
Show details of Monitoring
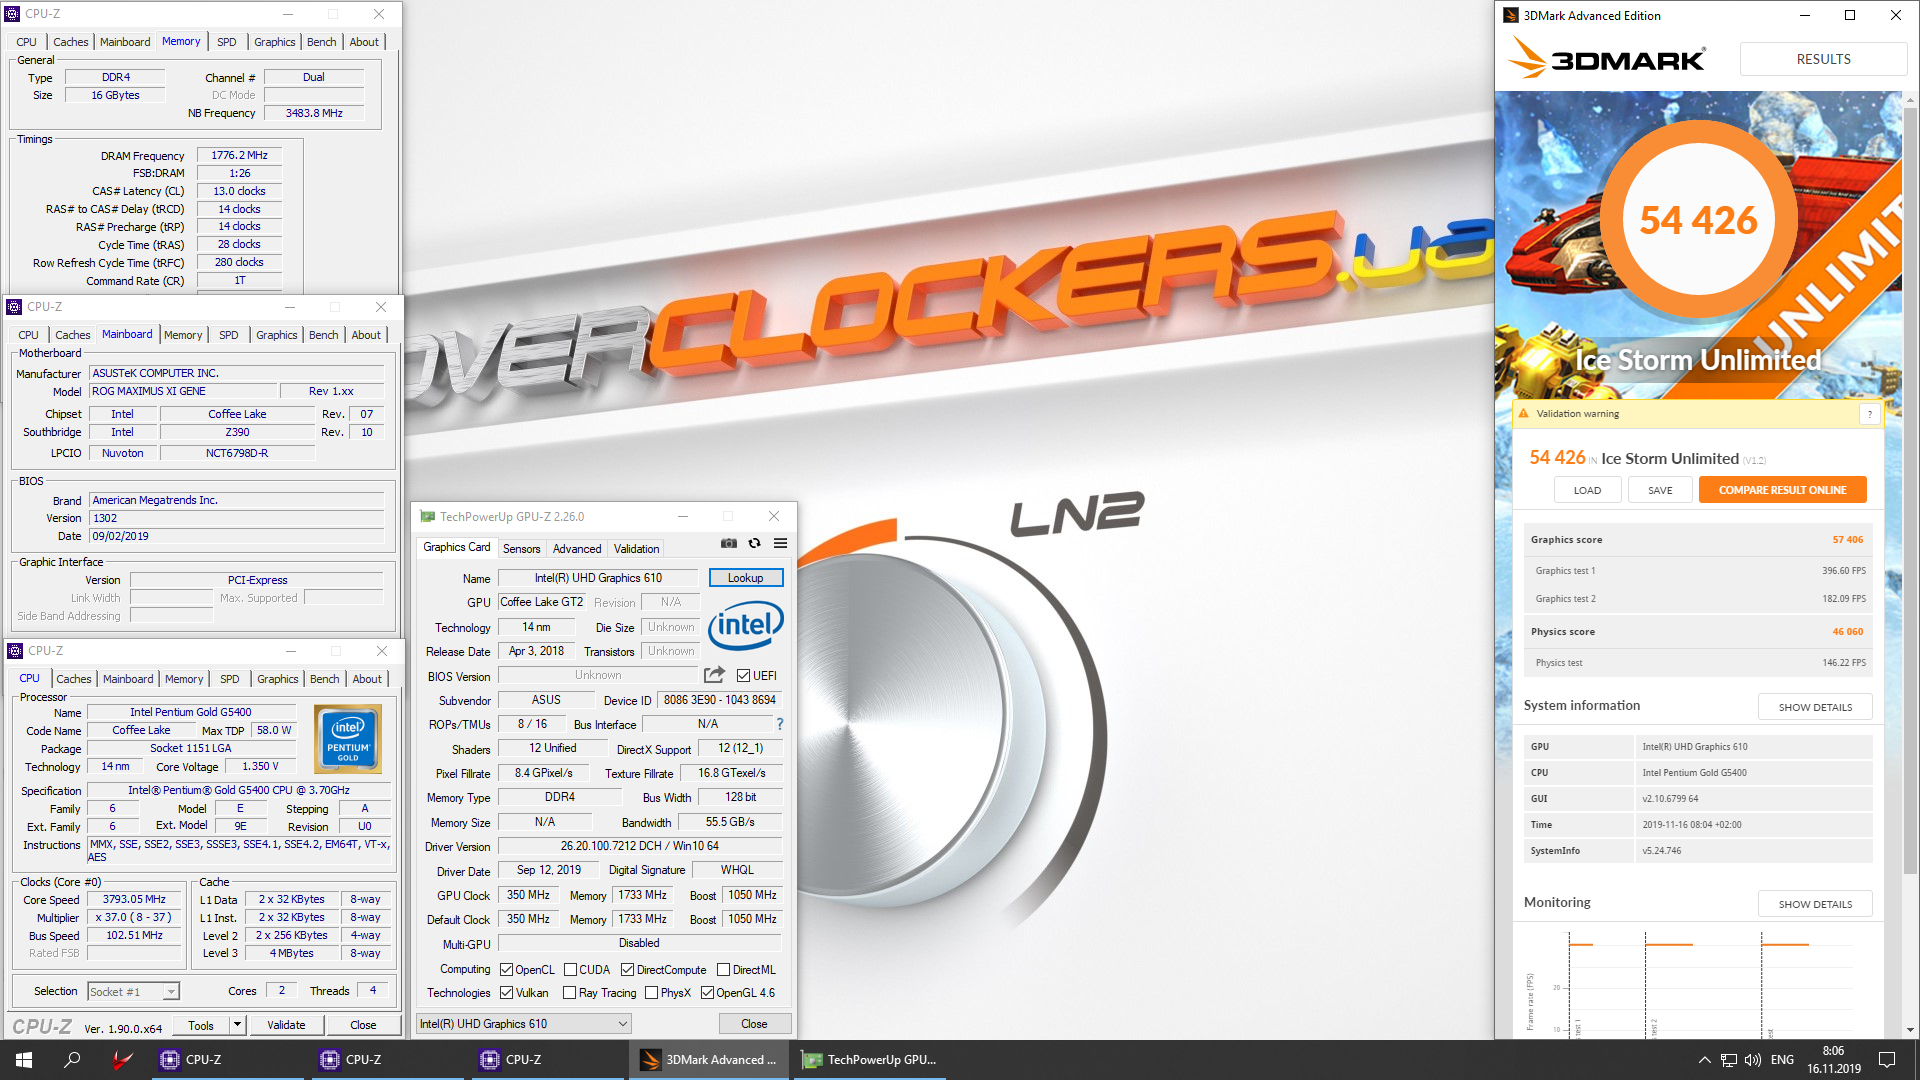tap(1815, 904)
